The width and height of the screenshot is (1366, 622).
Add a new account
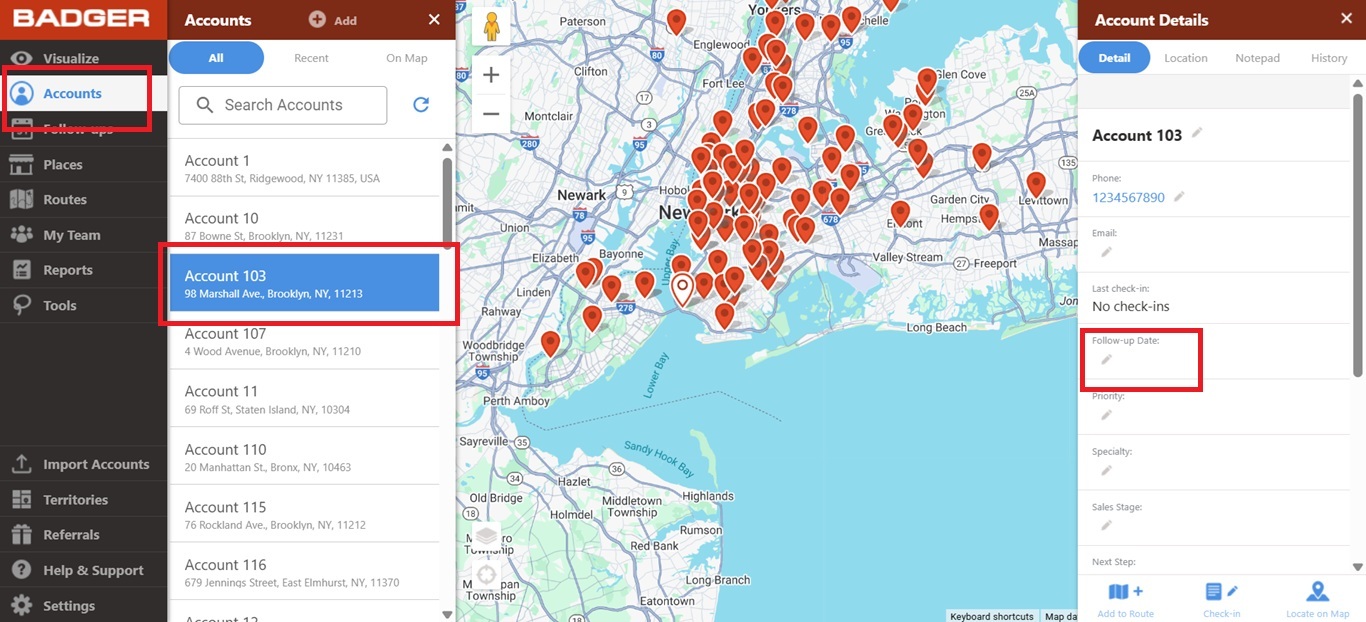pos(333,20)
